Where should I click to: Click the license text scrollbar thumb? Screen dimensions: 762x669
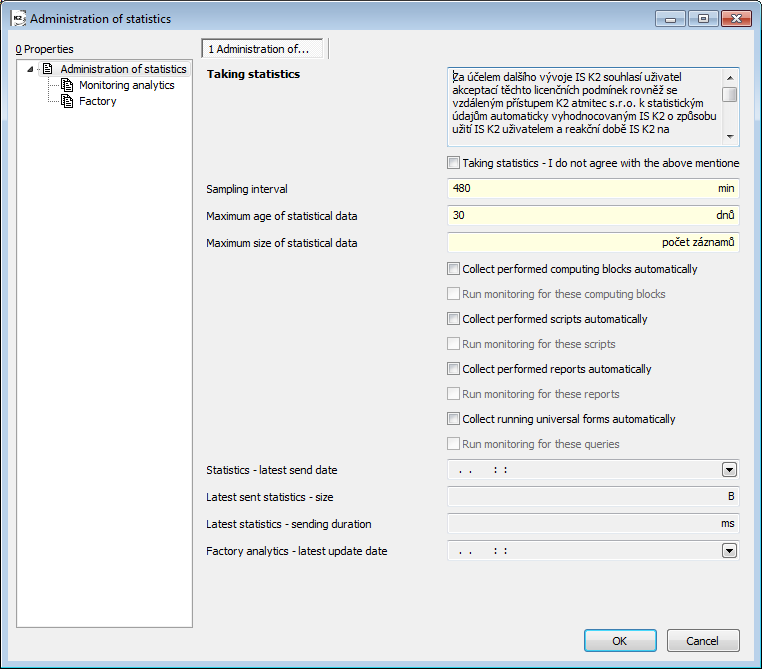(730, 94)
